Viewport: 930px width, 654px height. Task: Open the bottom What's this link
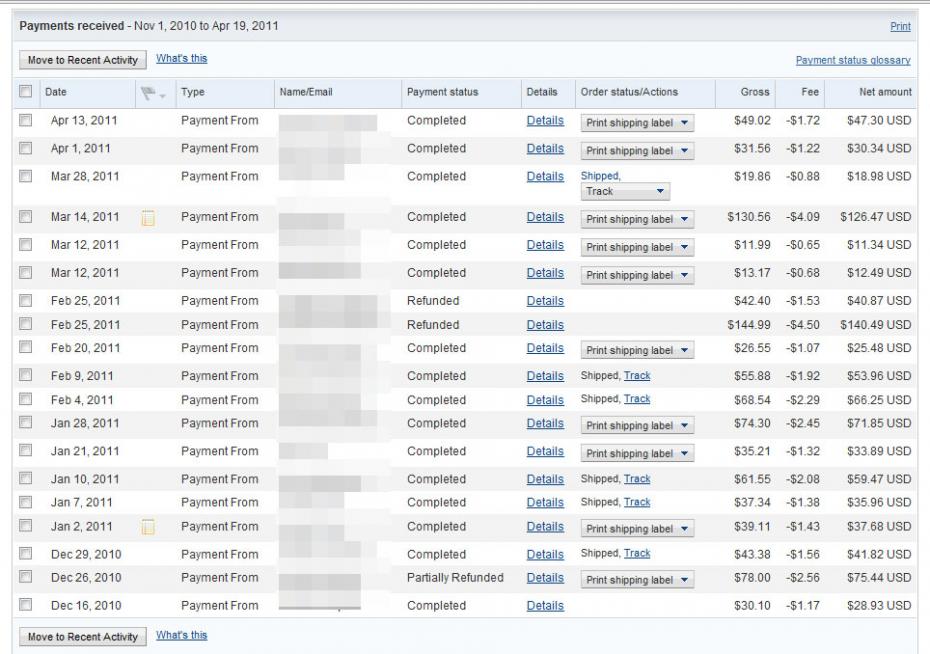[181, 635]
